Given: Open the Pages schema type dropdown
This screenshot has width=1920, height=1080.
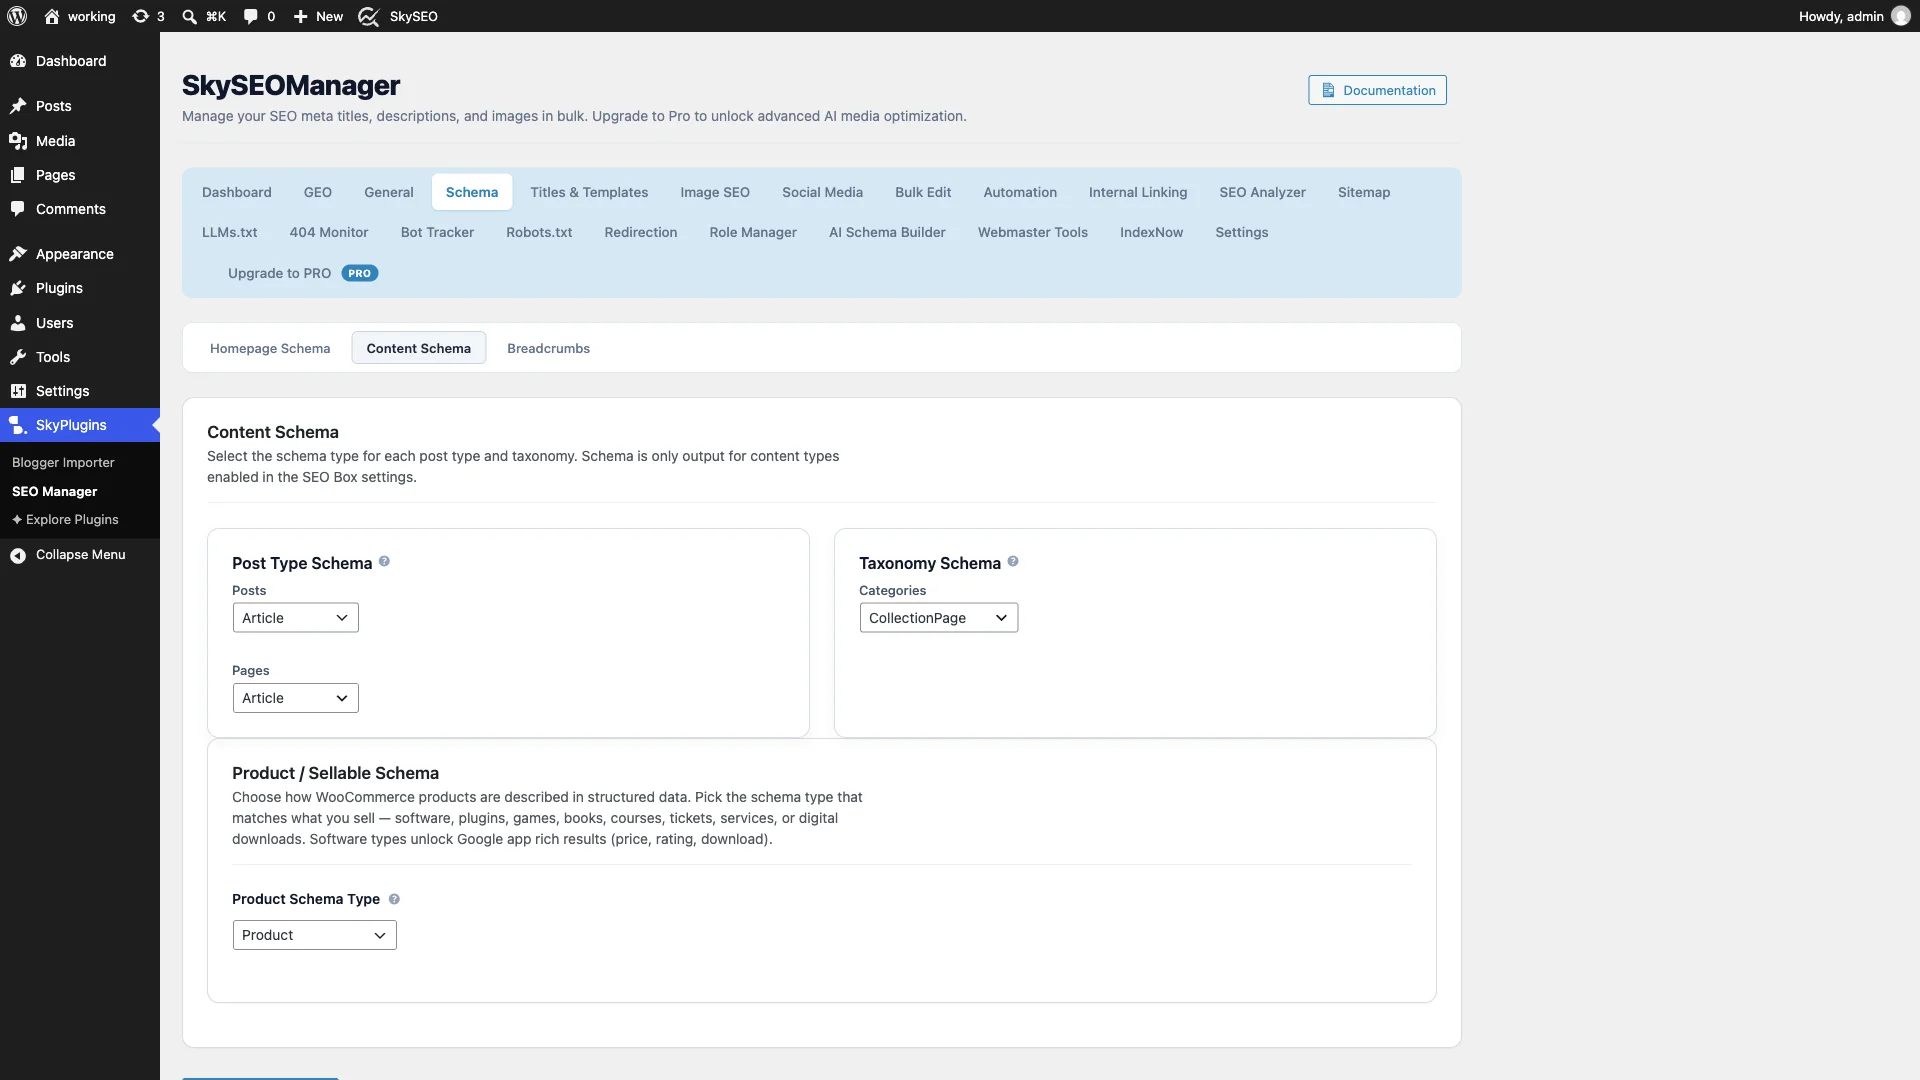Looking at the screenshot, I should pyautogui.click(x=296, y=698).
